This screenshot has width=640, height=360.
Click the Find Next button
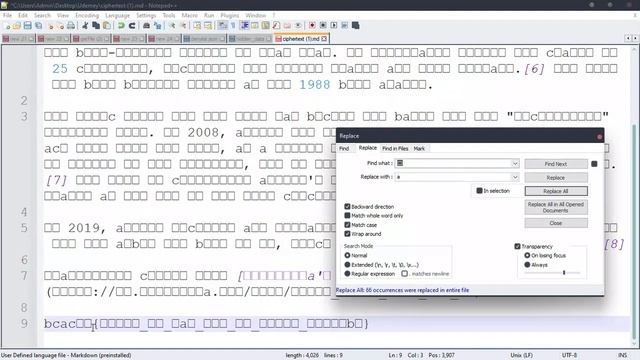pos(556,164)
